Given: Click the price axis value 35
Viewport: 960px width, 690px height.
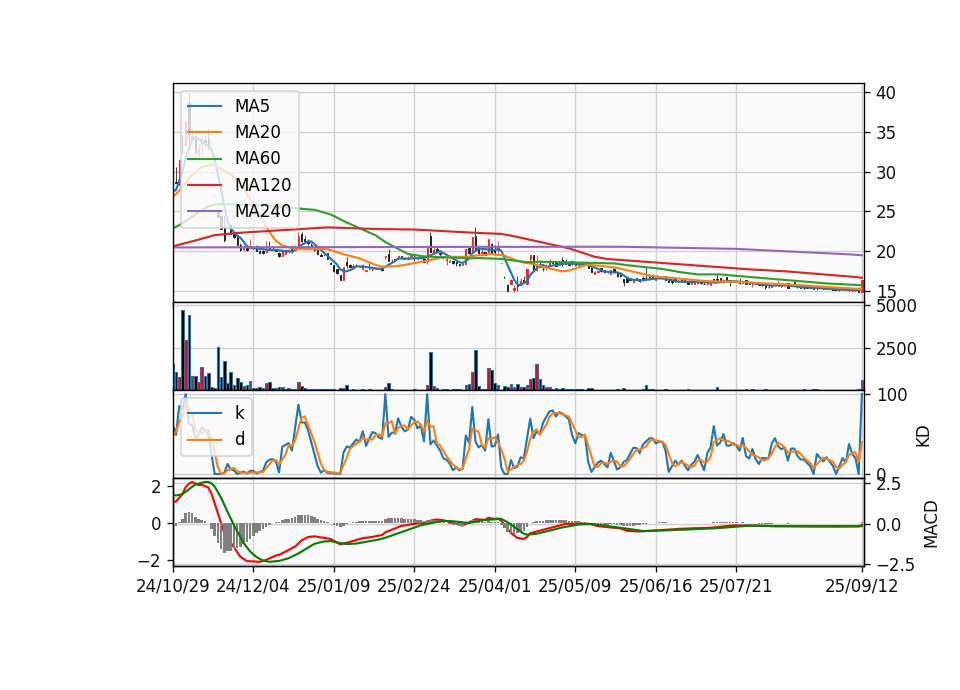Looking at the screenshot, I should pos(886,133).
